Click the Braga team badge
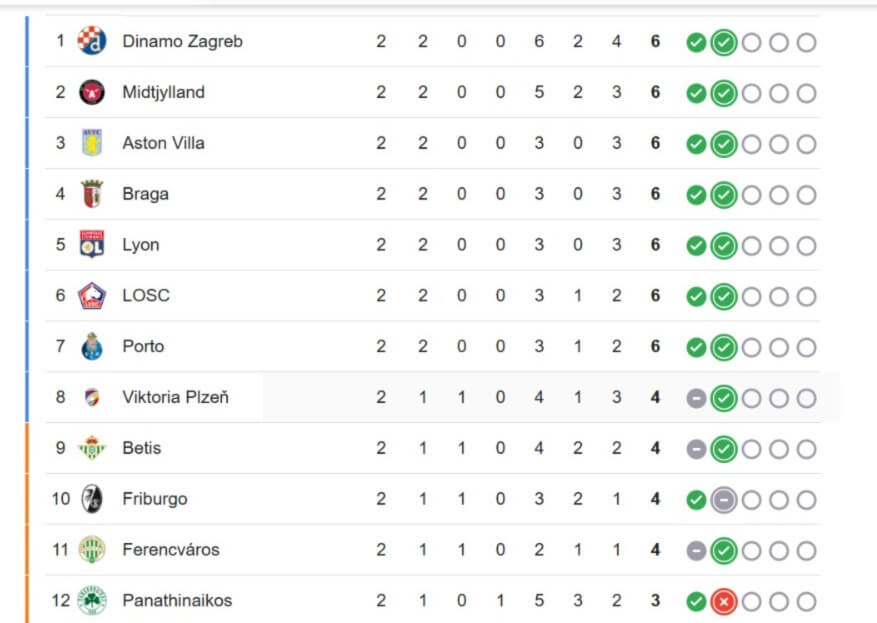 point(92,194)
